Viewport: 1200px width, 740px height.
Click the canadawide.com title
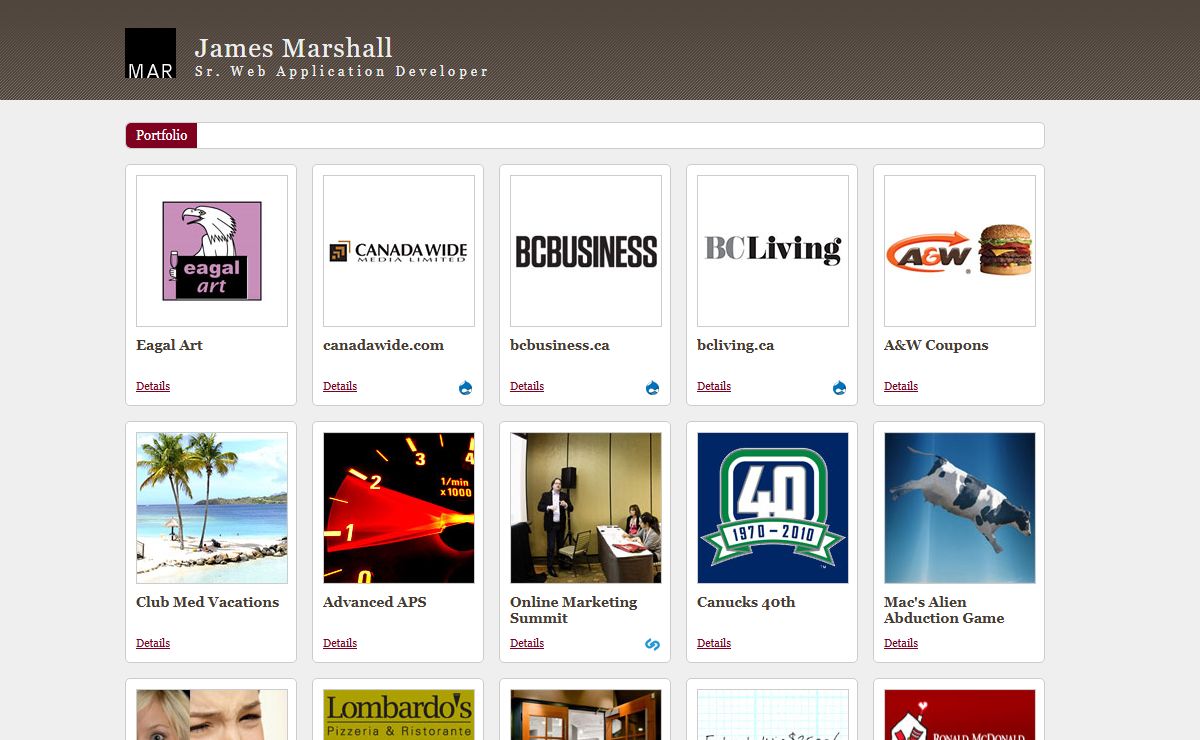tap(383, 345)
